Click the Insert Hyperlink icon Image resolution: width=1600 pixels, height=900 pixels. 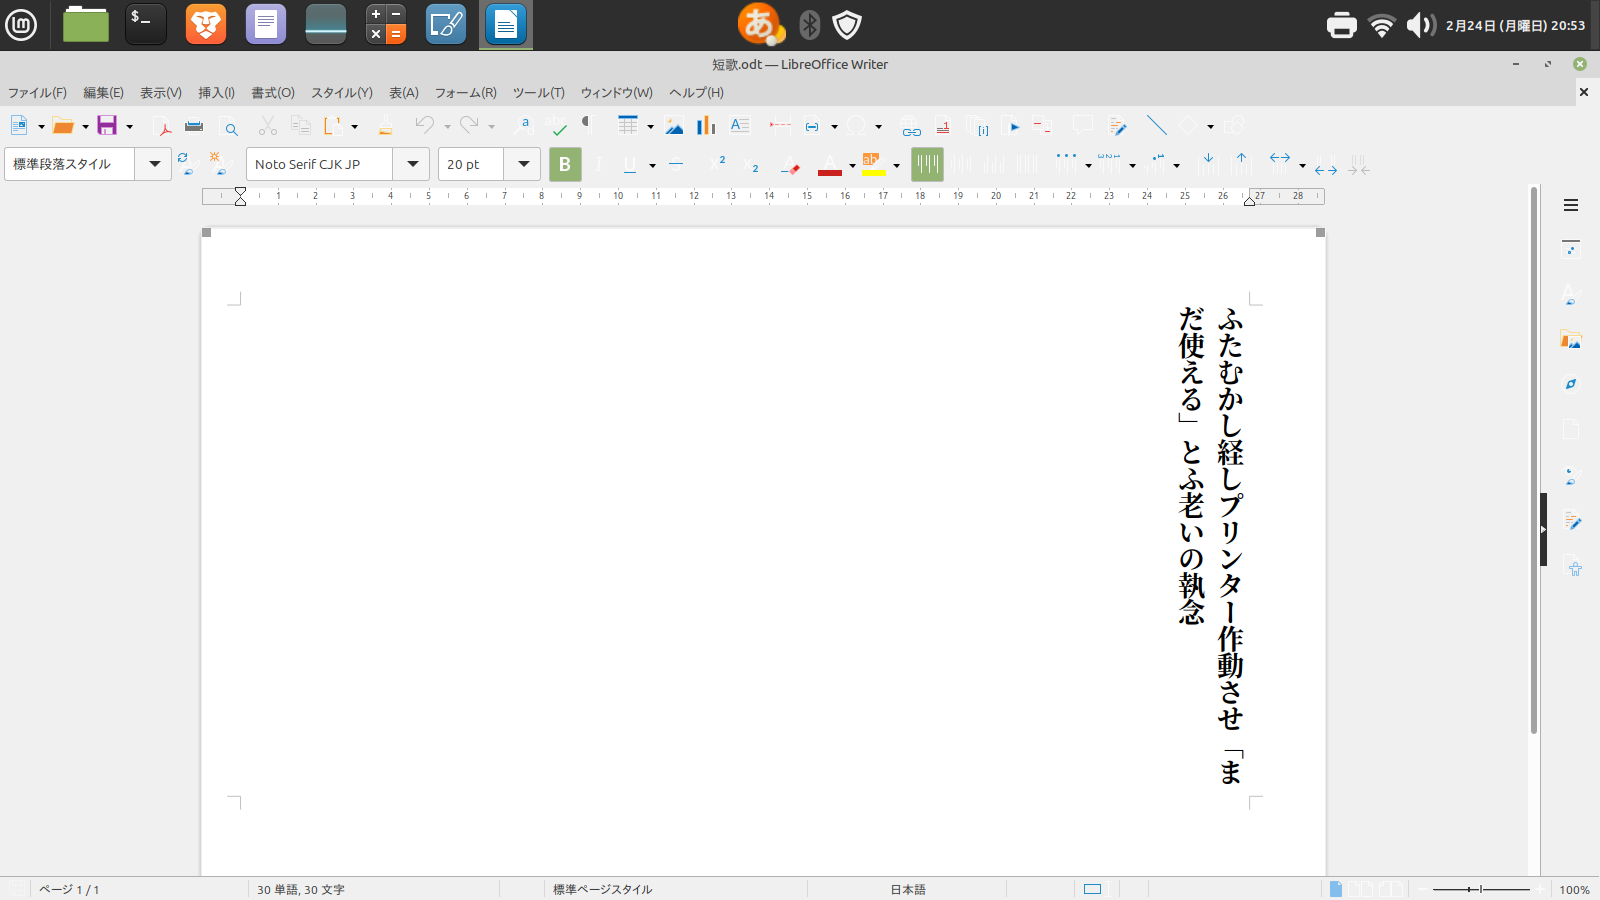(x=911, y=127)
